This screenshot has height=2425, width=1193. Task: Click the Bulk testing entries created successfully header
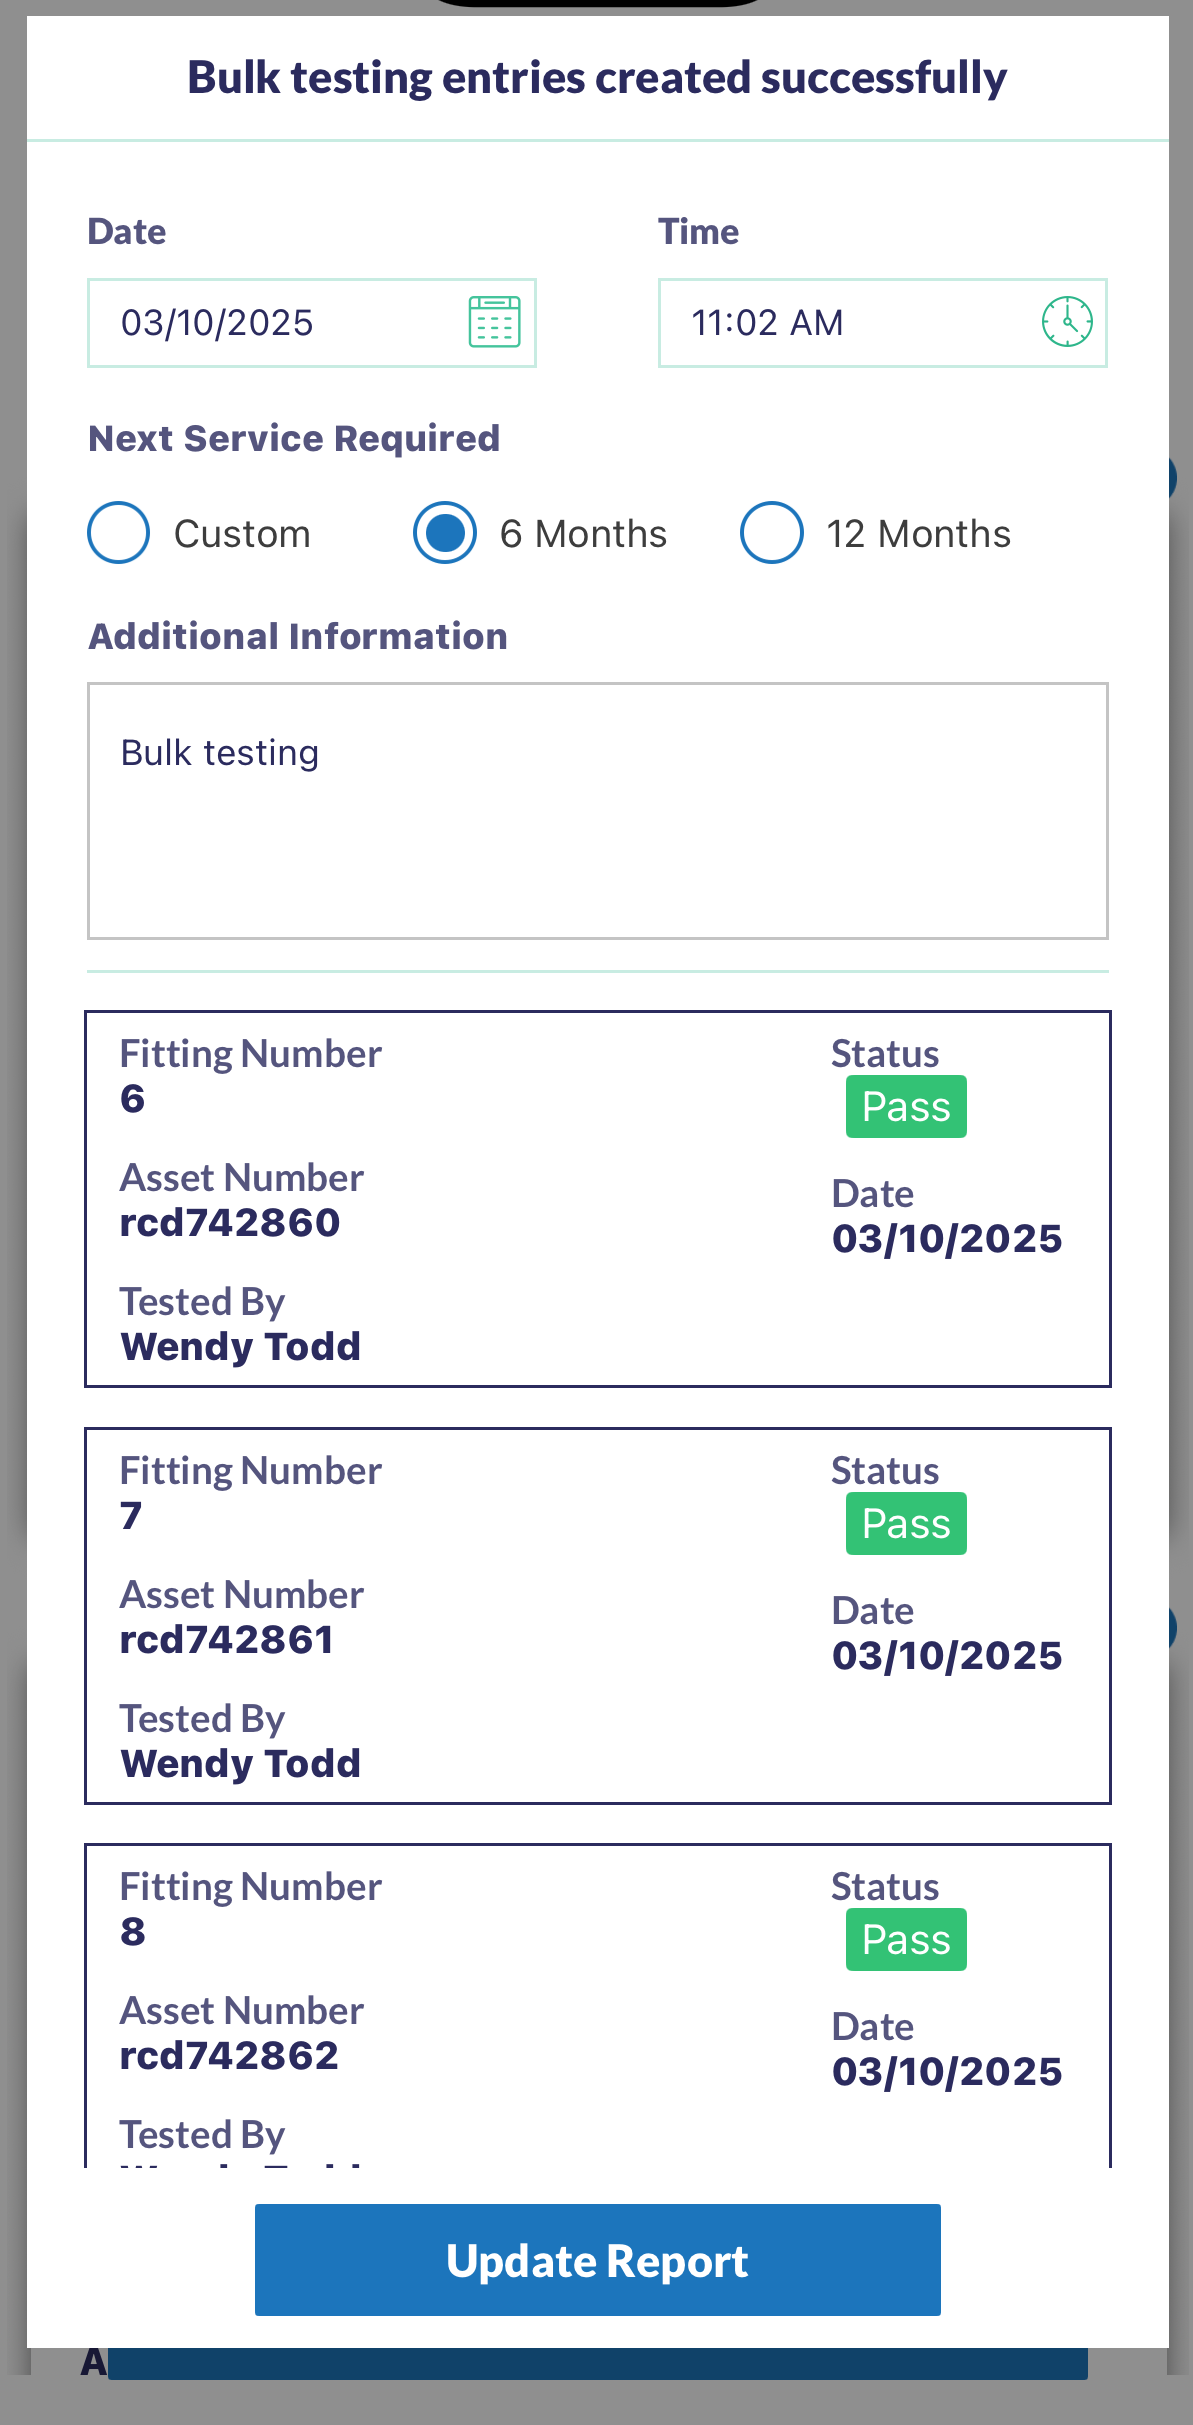click(597, 78)
